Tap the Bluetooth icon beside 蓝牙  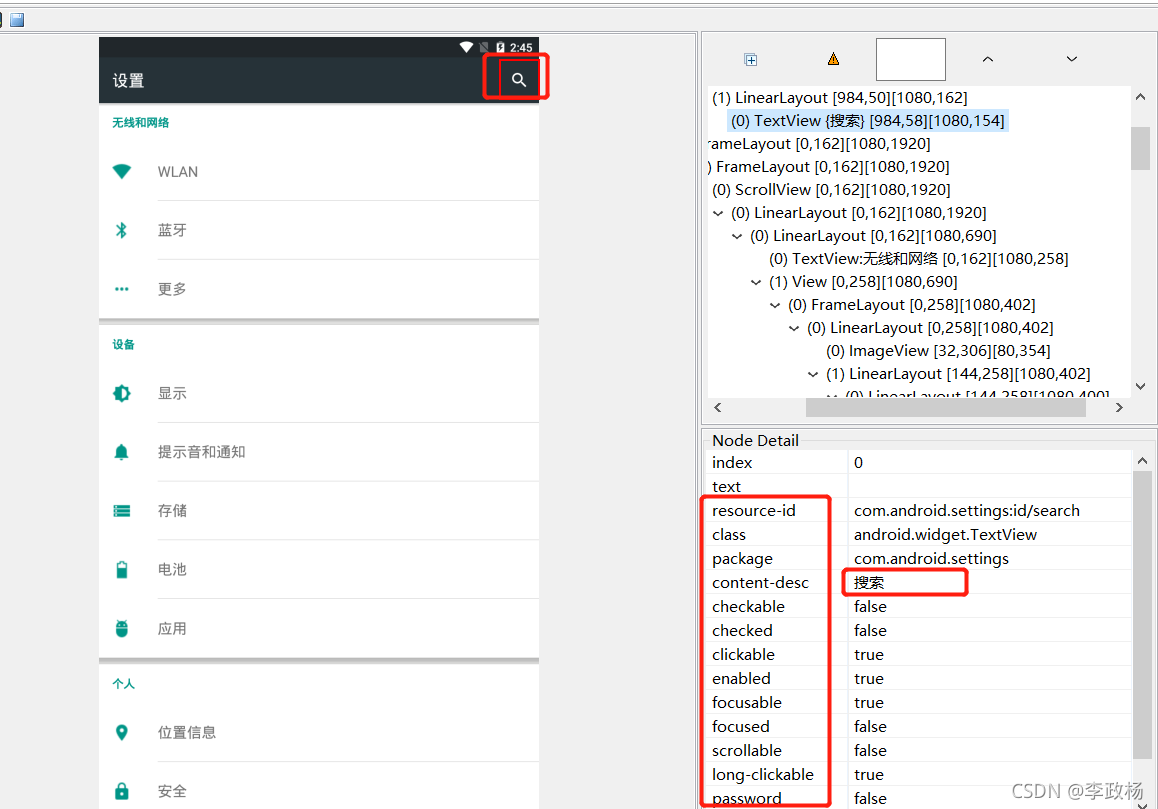coord(122,230)
